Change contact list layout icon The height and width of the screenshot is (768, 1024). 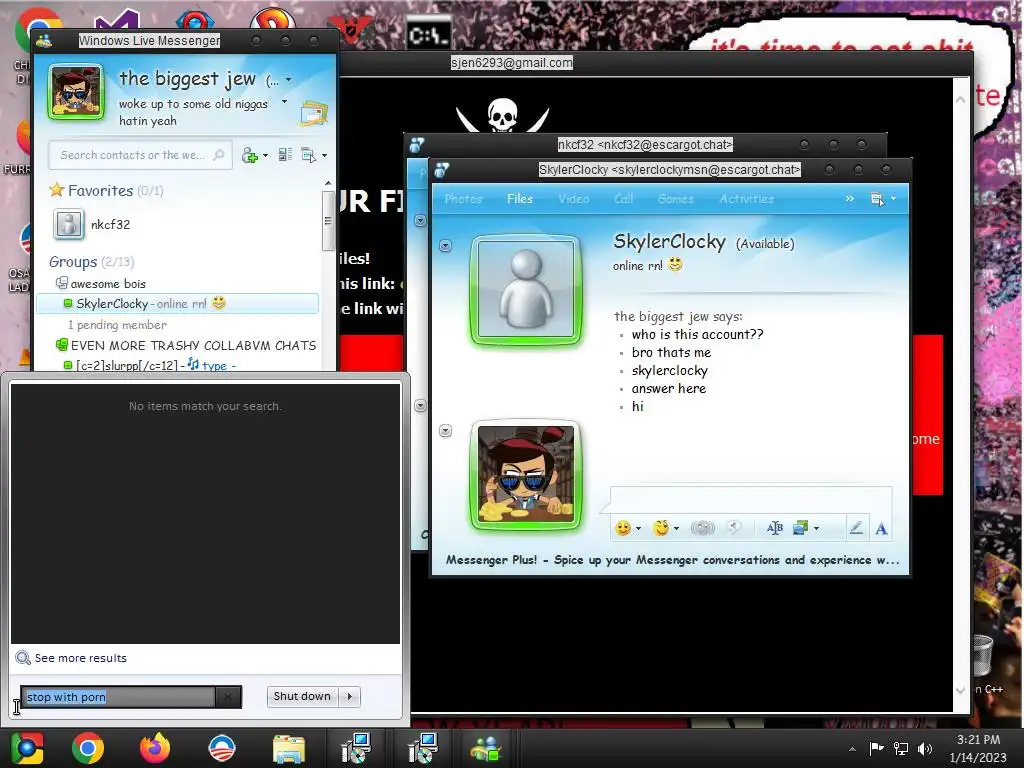coord(285,155)
